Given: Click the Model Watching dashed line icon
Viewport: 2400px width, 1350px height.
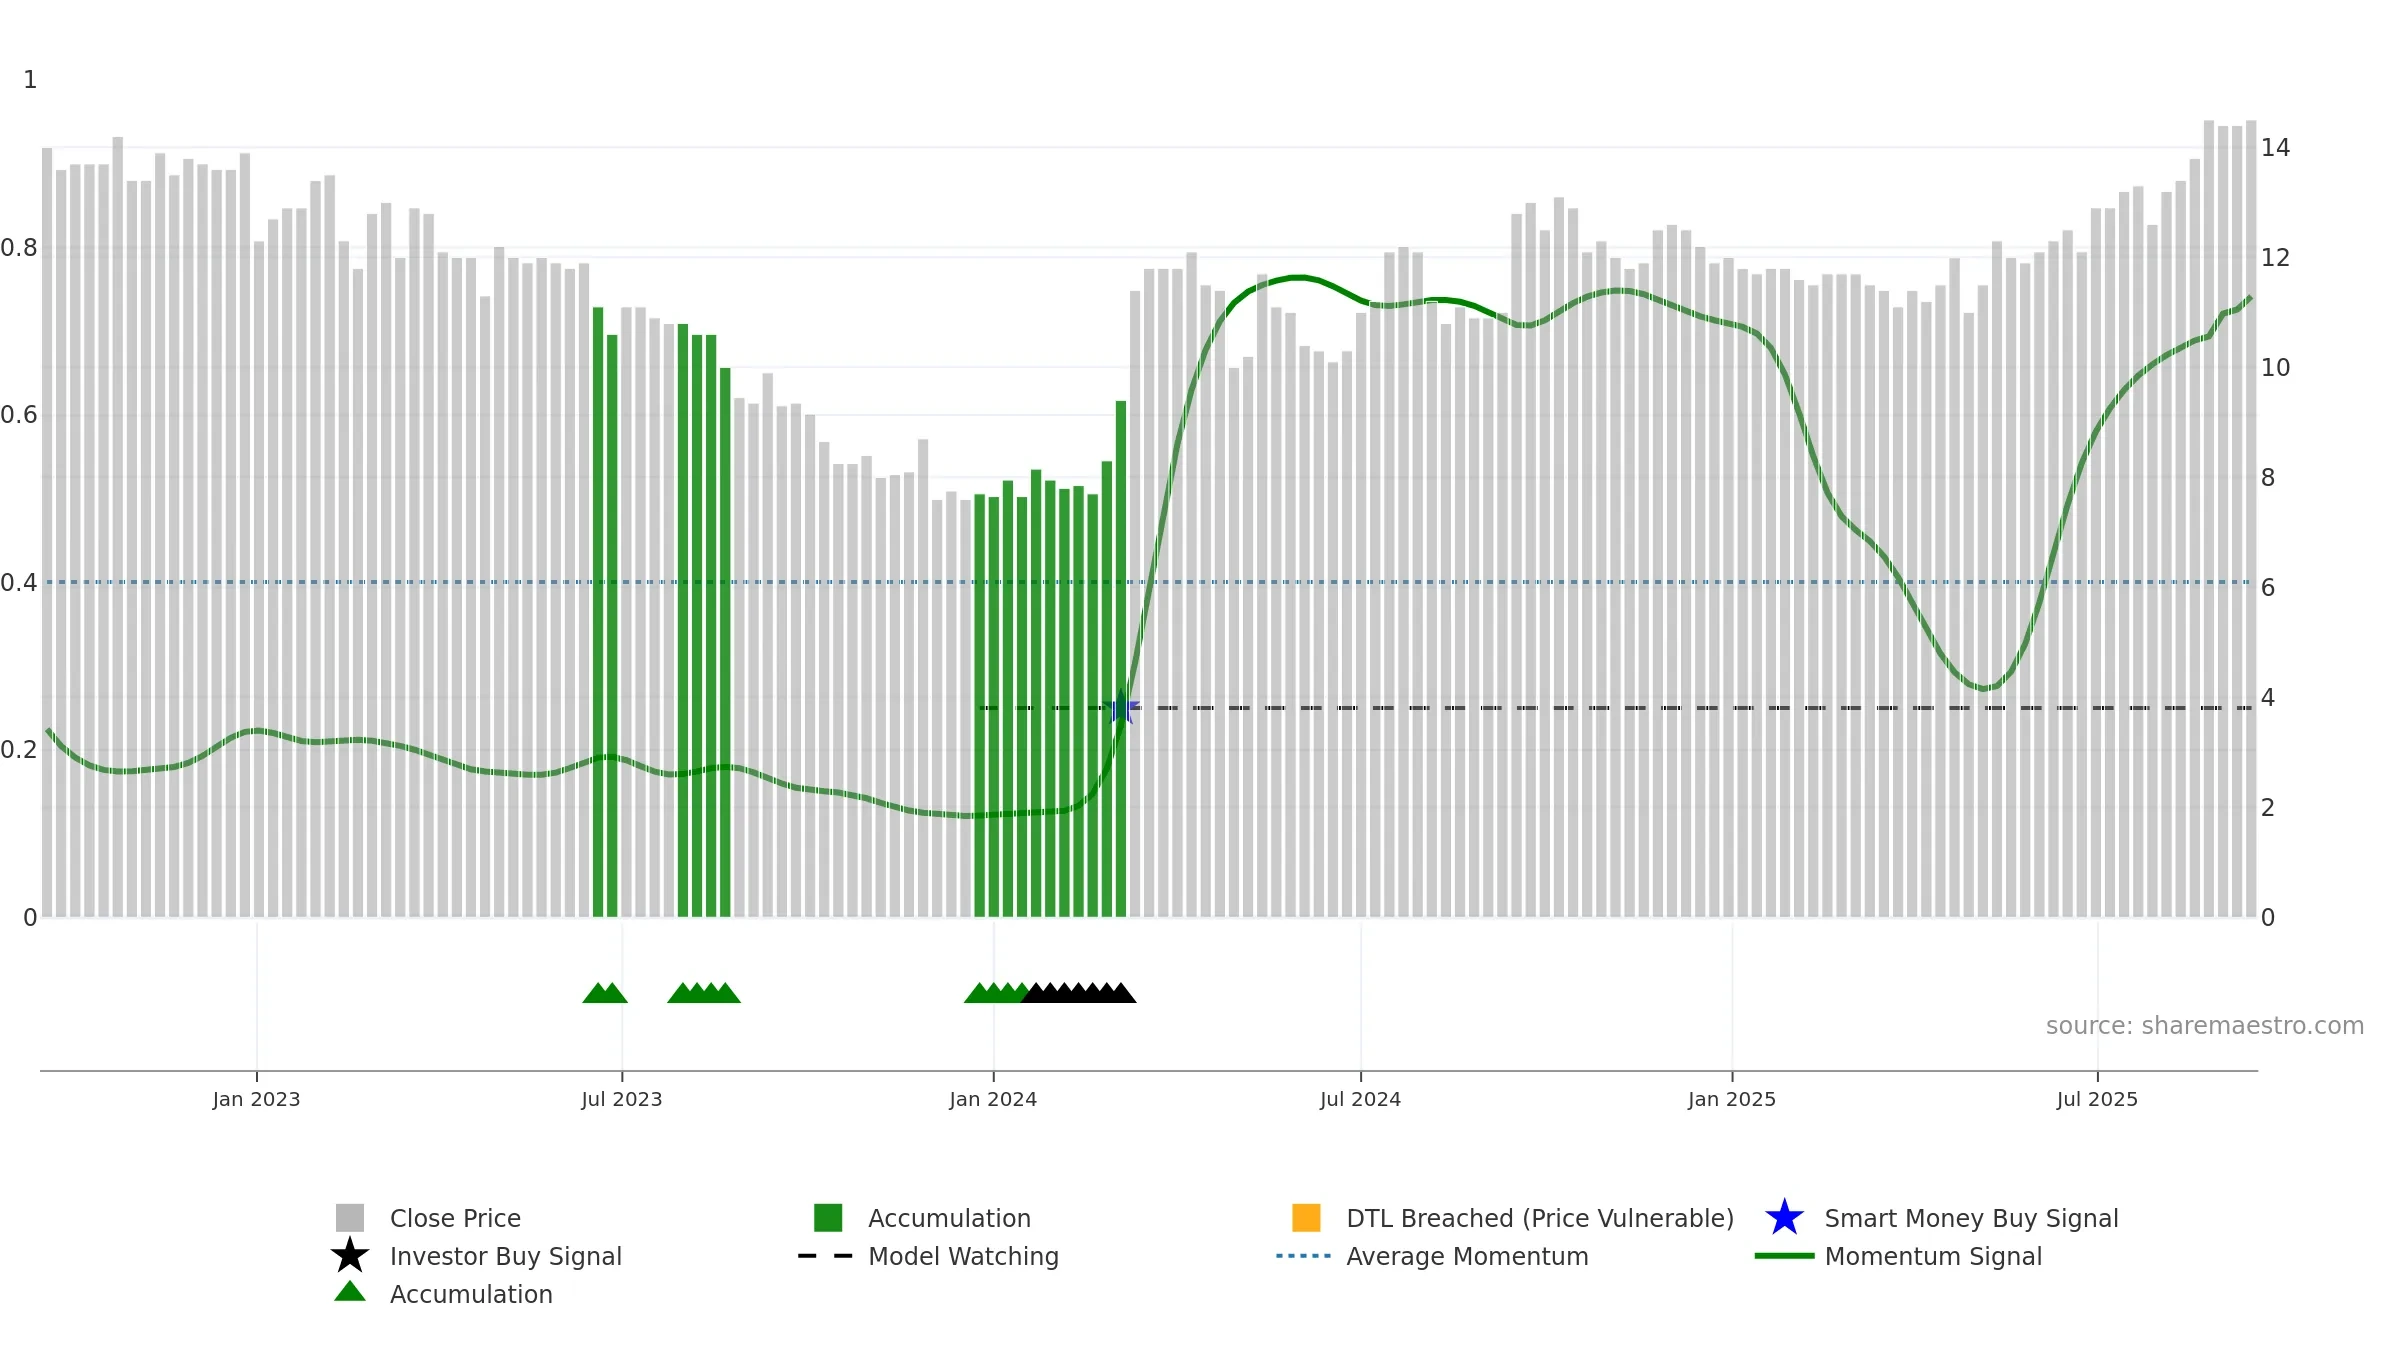Looking at the screenshot, I should (825, 1256).
